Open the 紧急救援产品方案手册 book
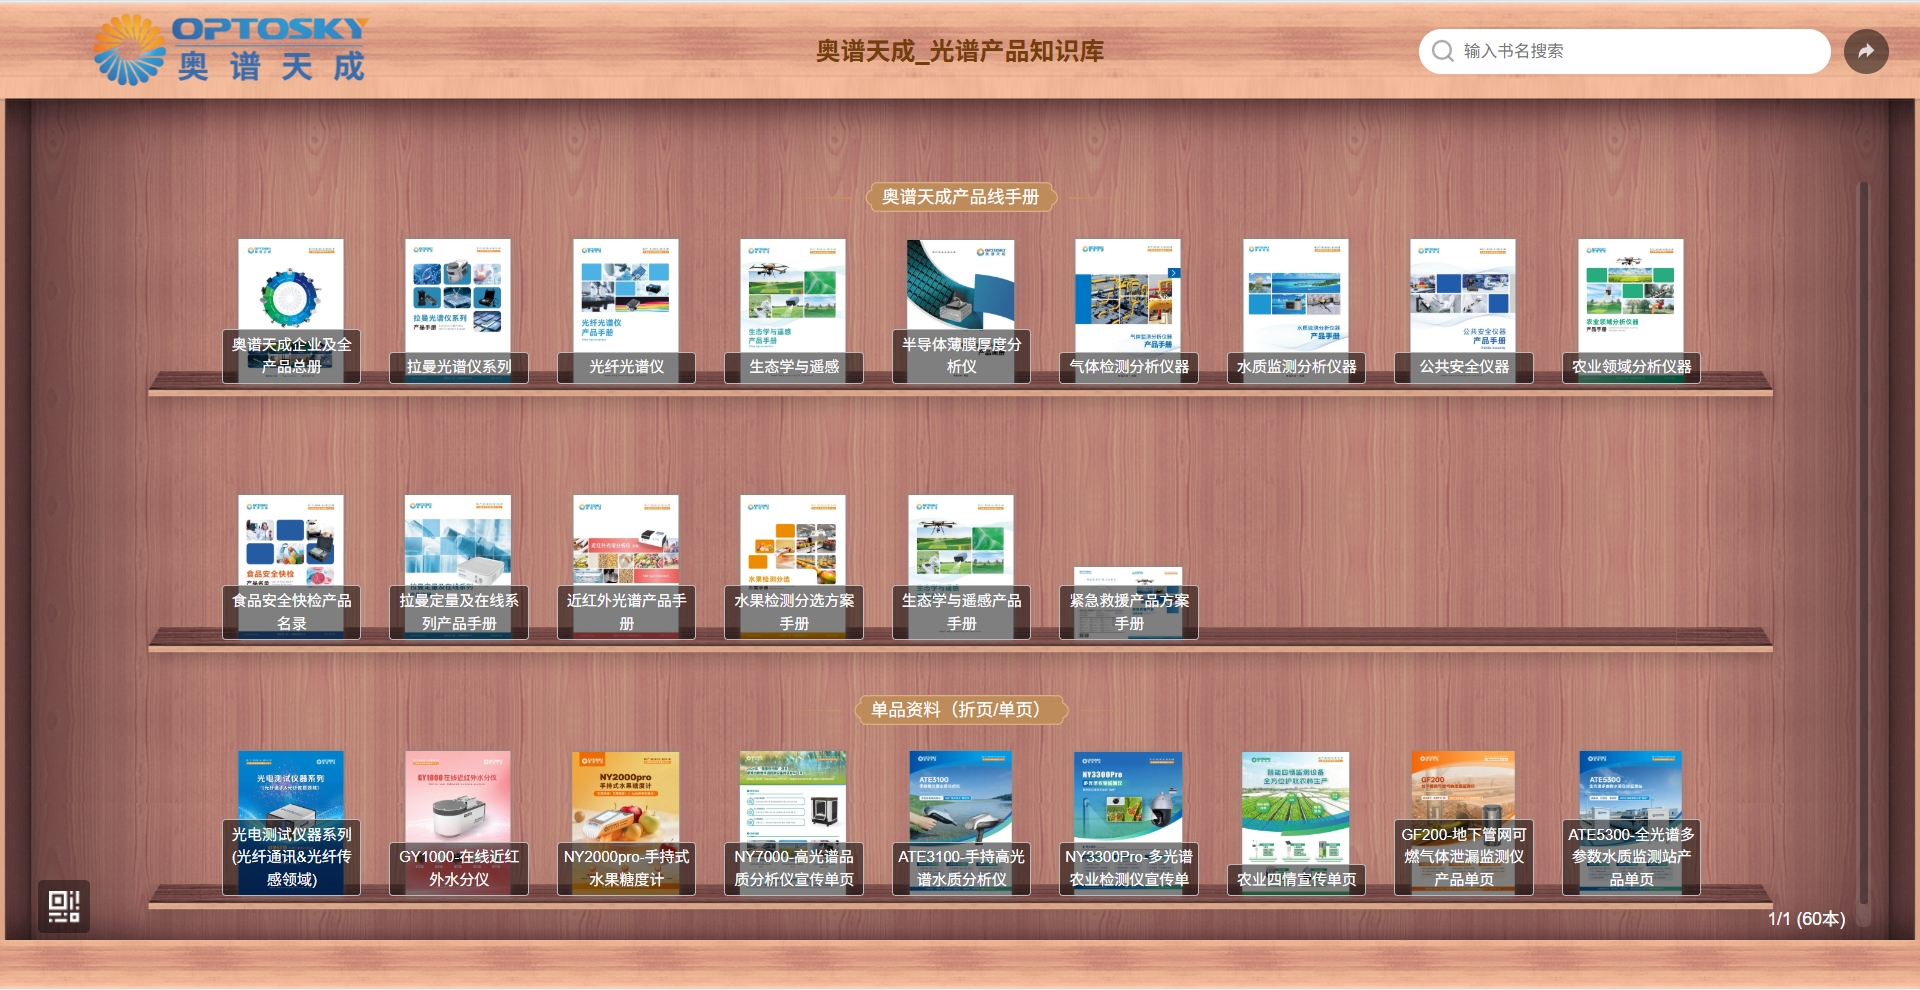The image size is (1920, 990). pos(1128,602)
